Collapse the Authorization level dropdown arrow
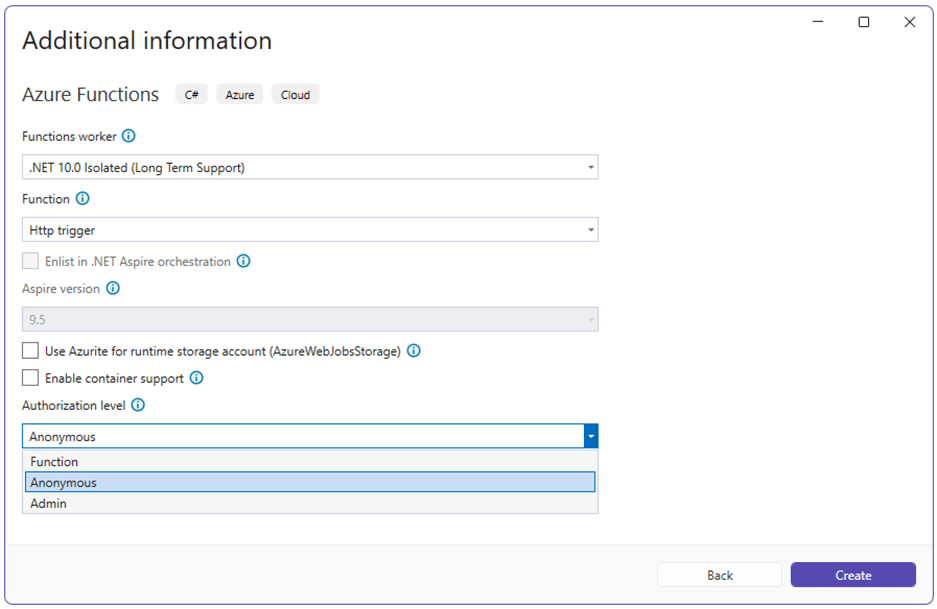Viewport: 937px width, 609px height. coord(590,436)
